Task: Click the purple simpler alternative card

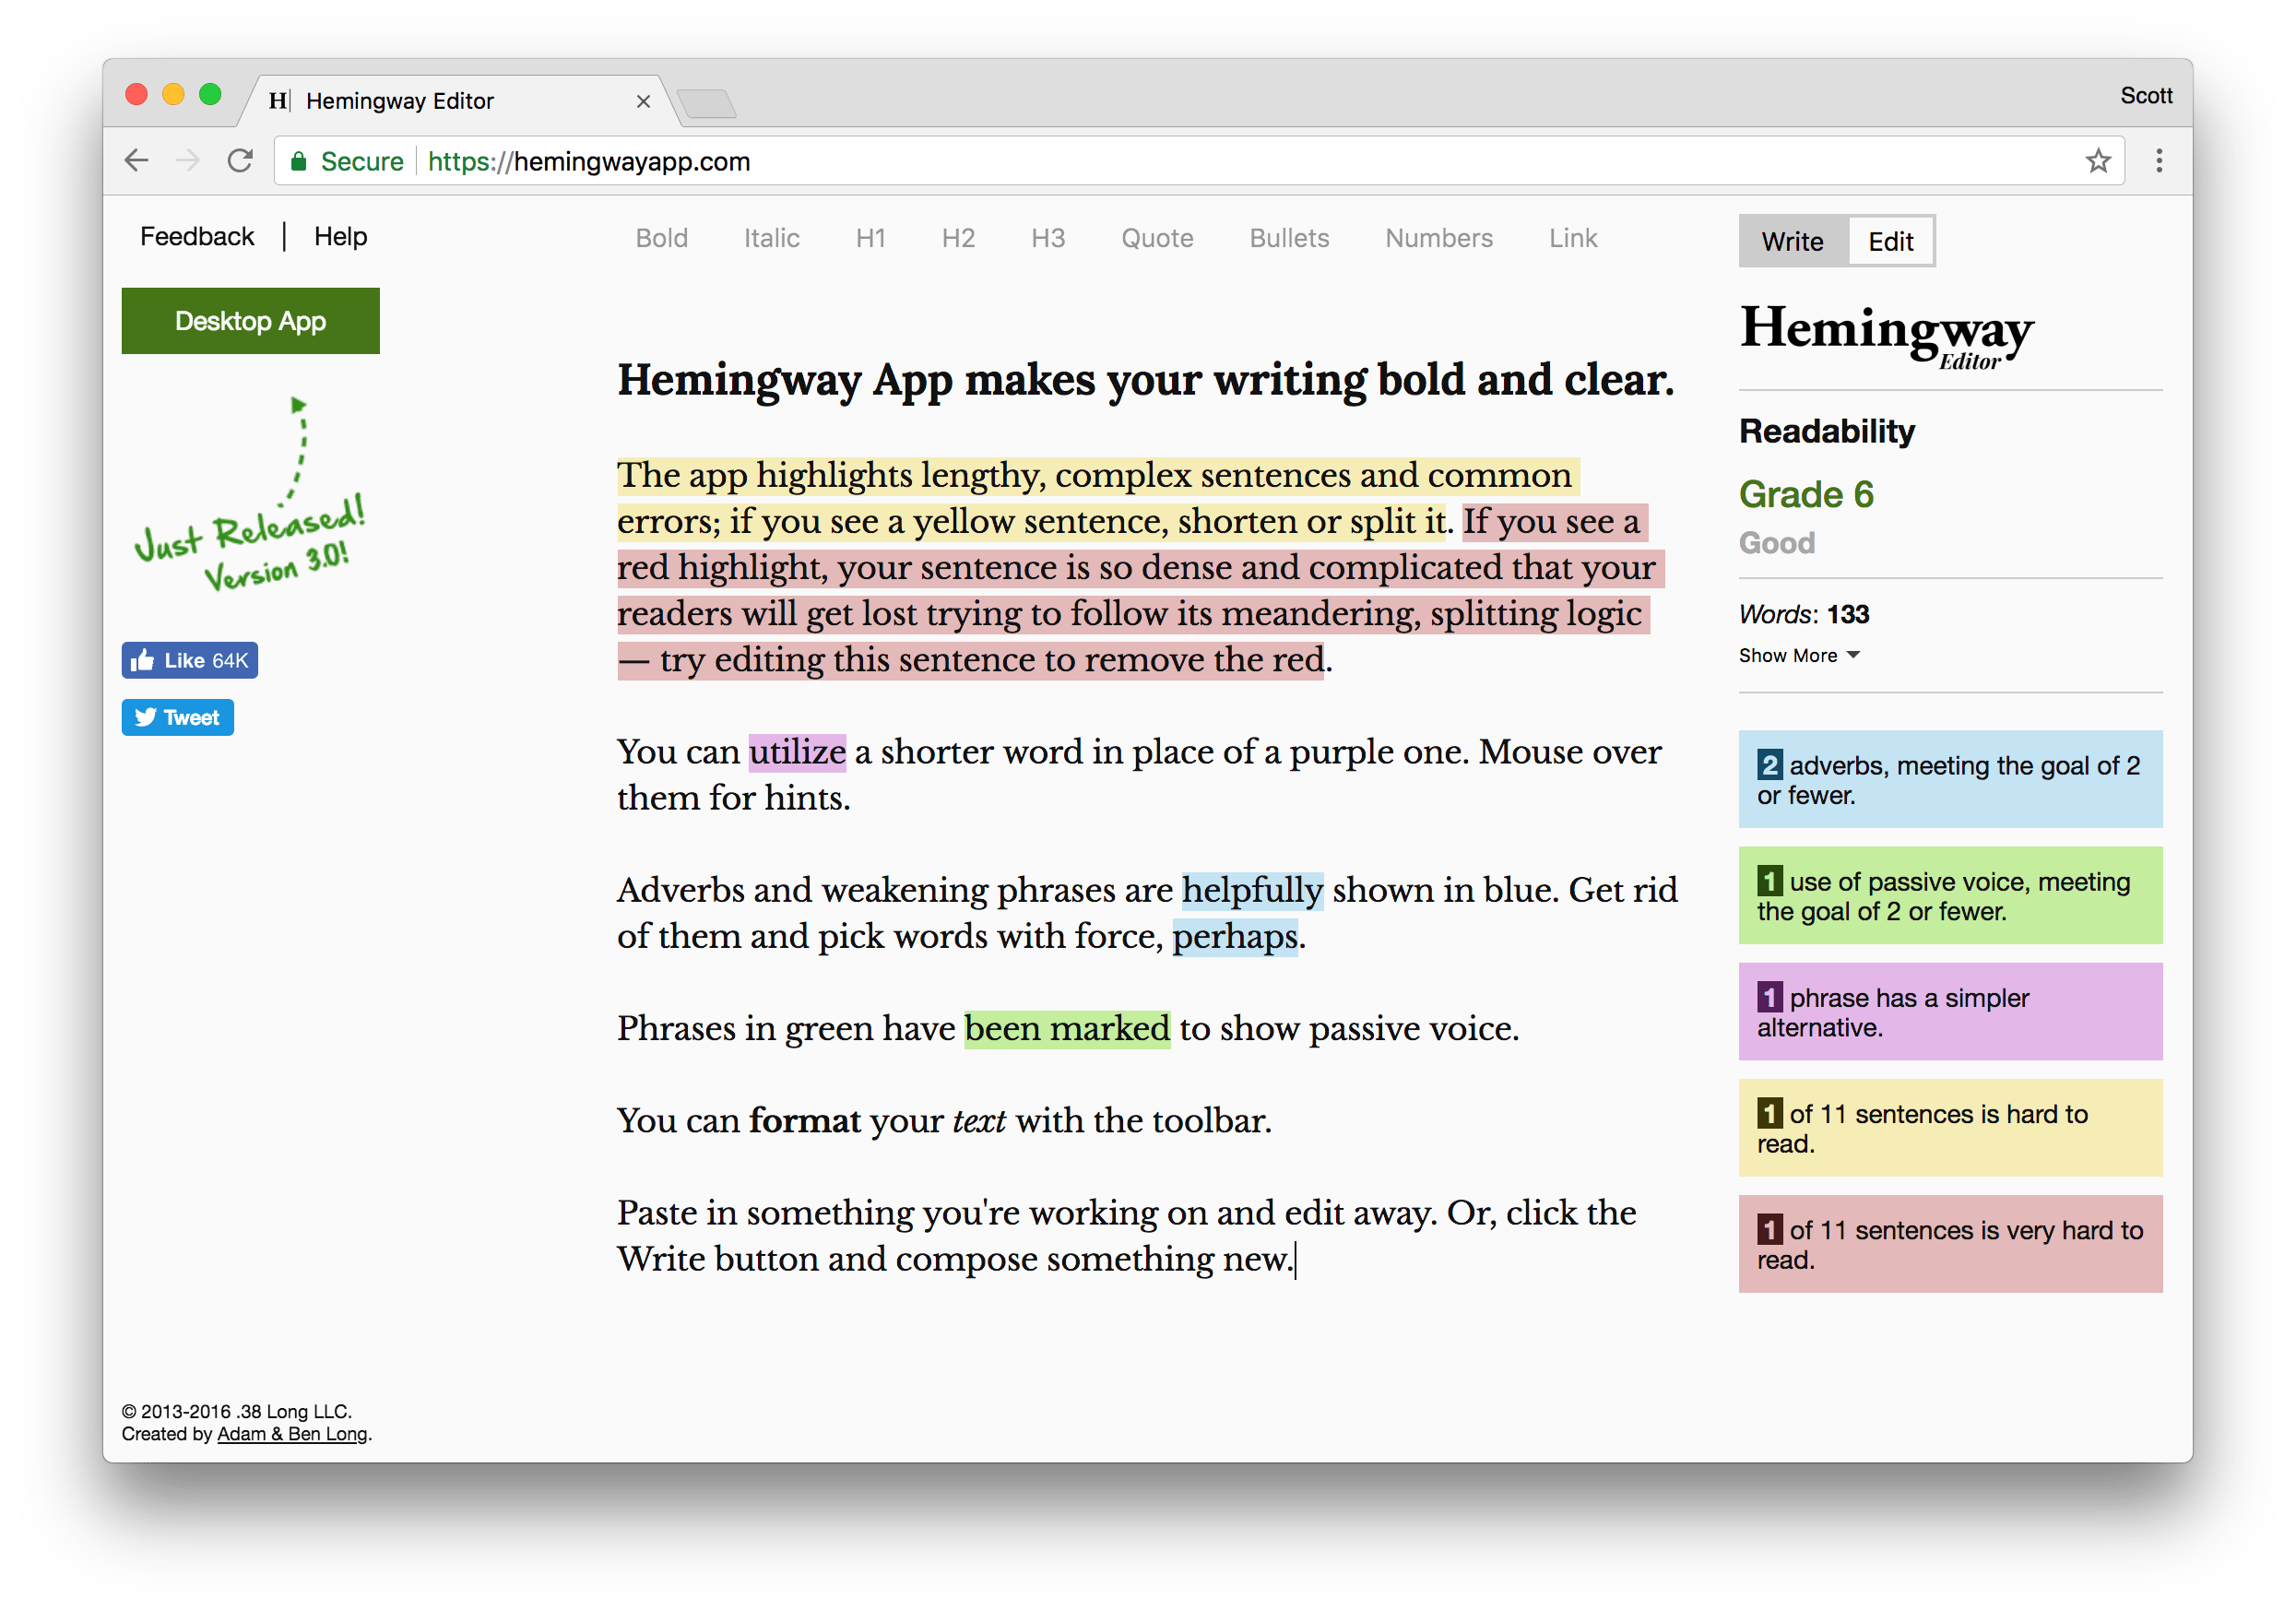Action: pos(1950,1011)
